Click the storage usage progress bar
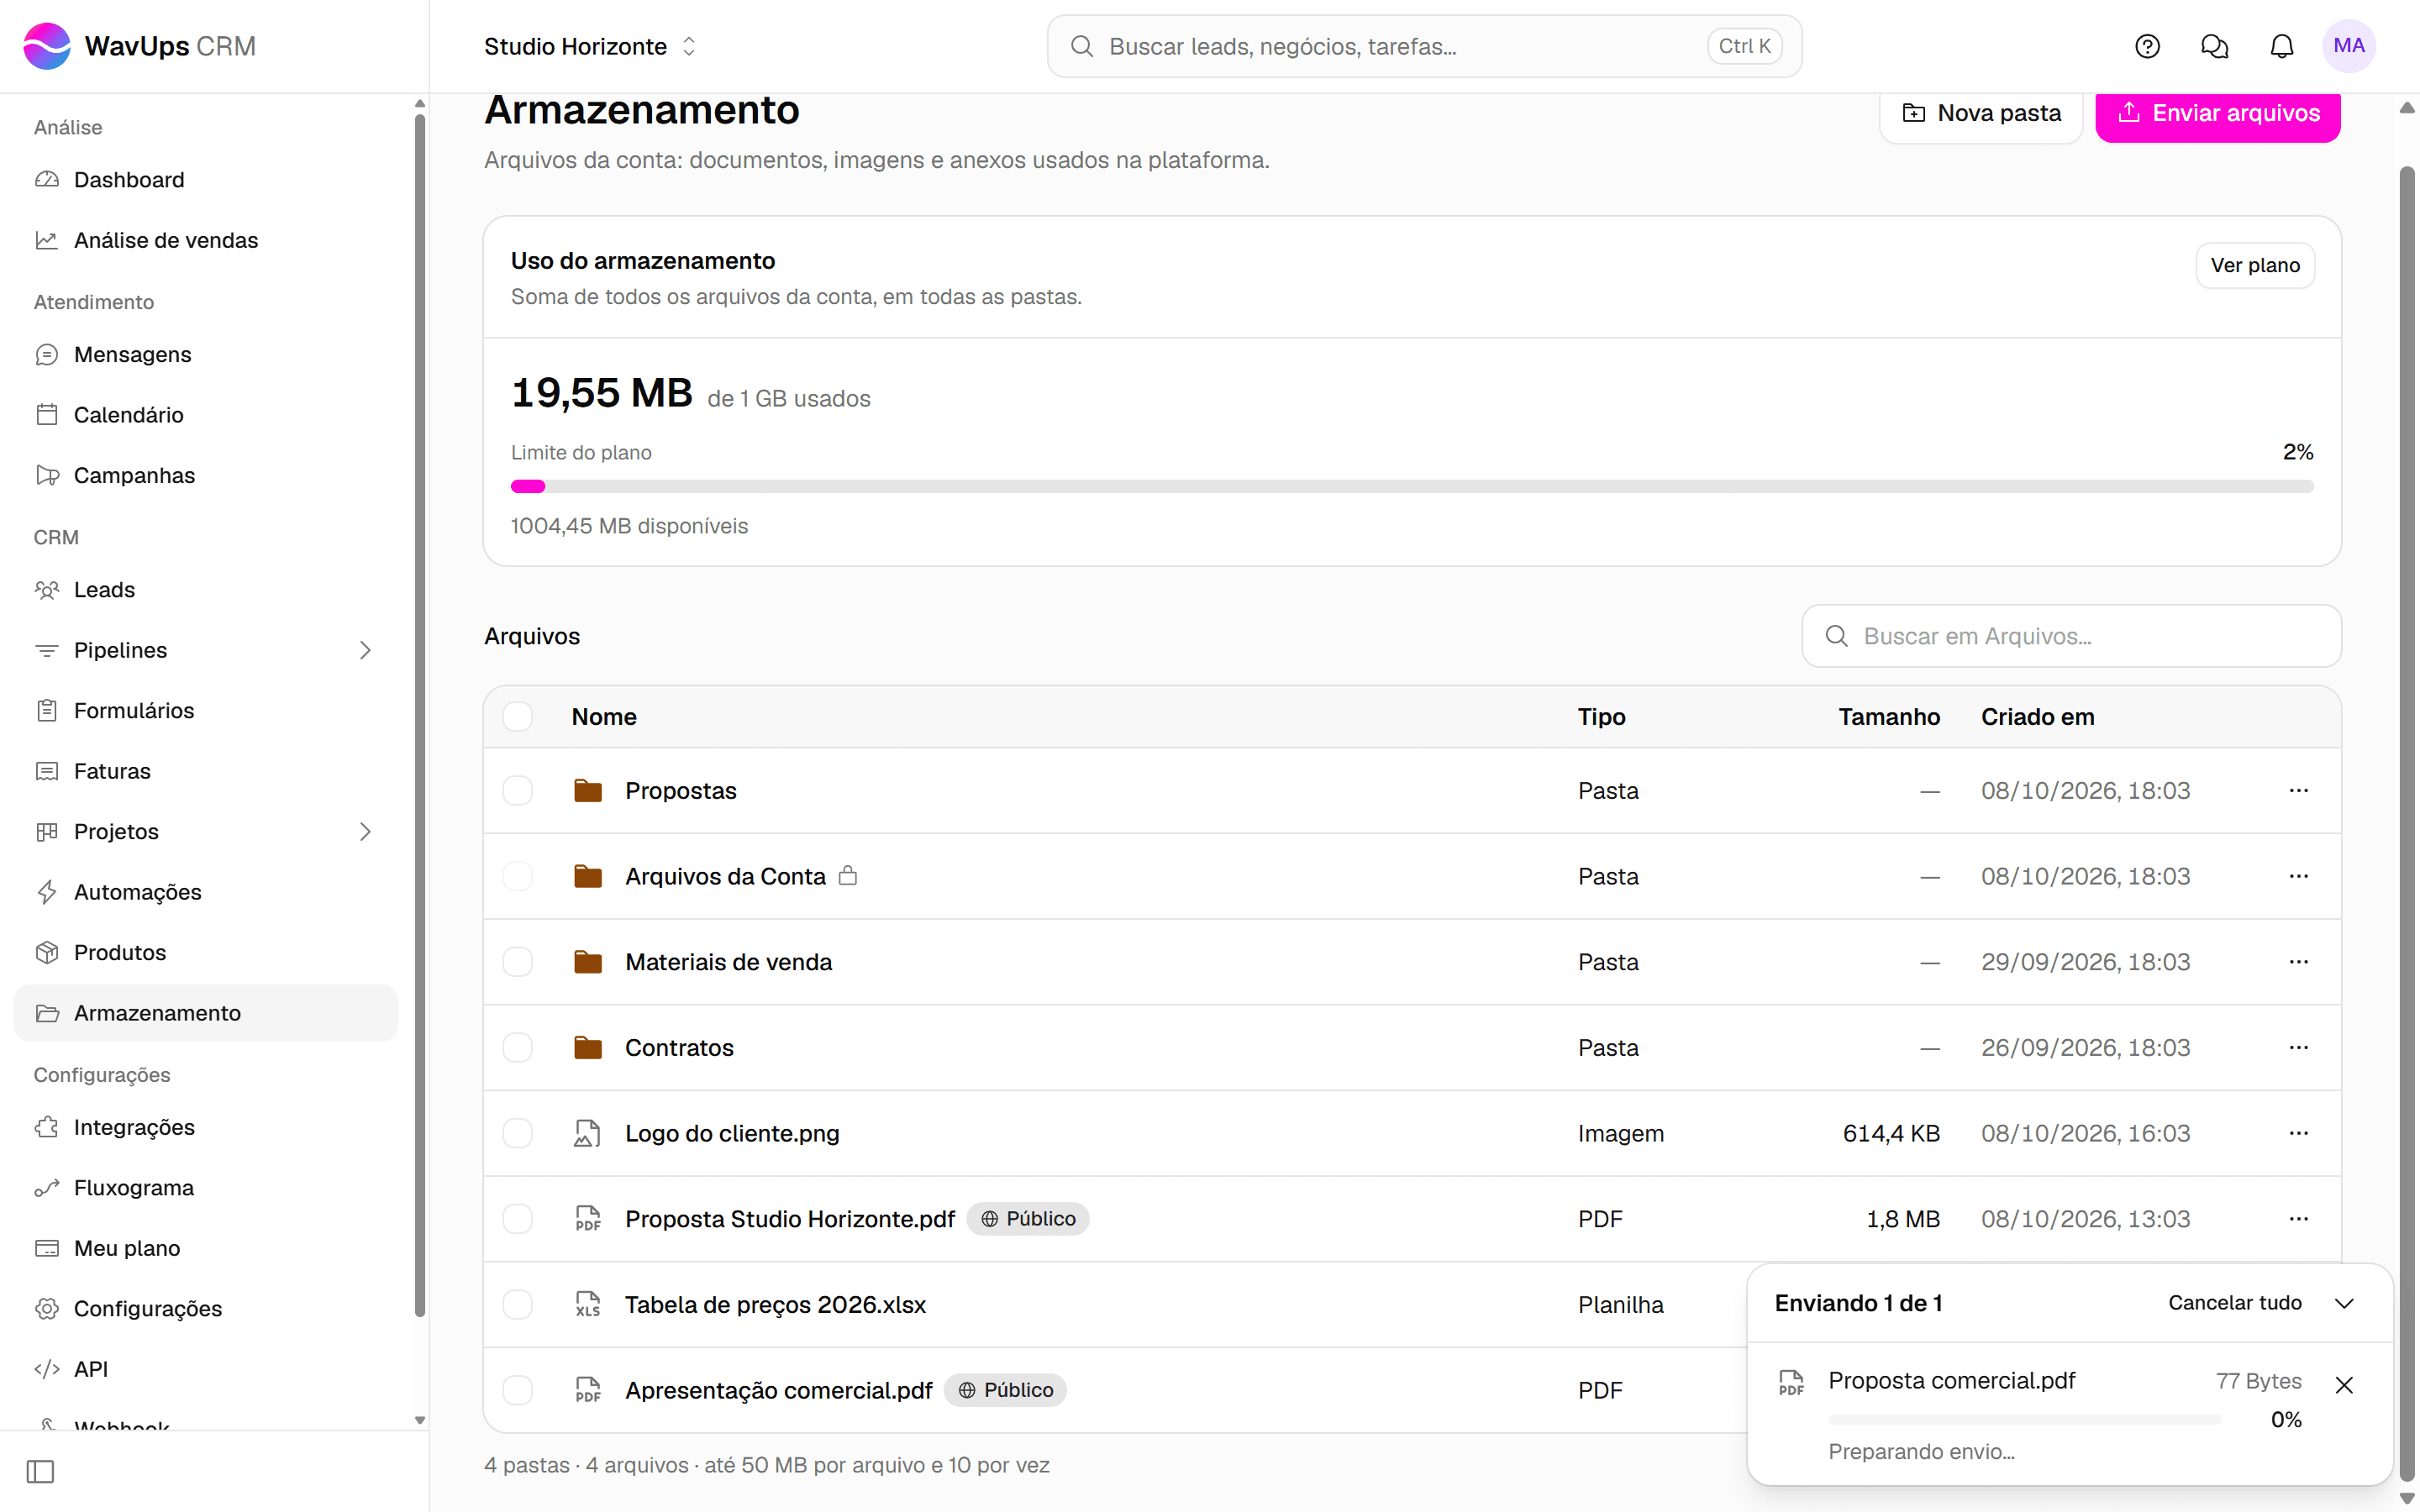Screen dimensions: 2420x1512 [1411, 487]
